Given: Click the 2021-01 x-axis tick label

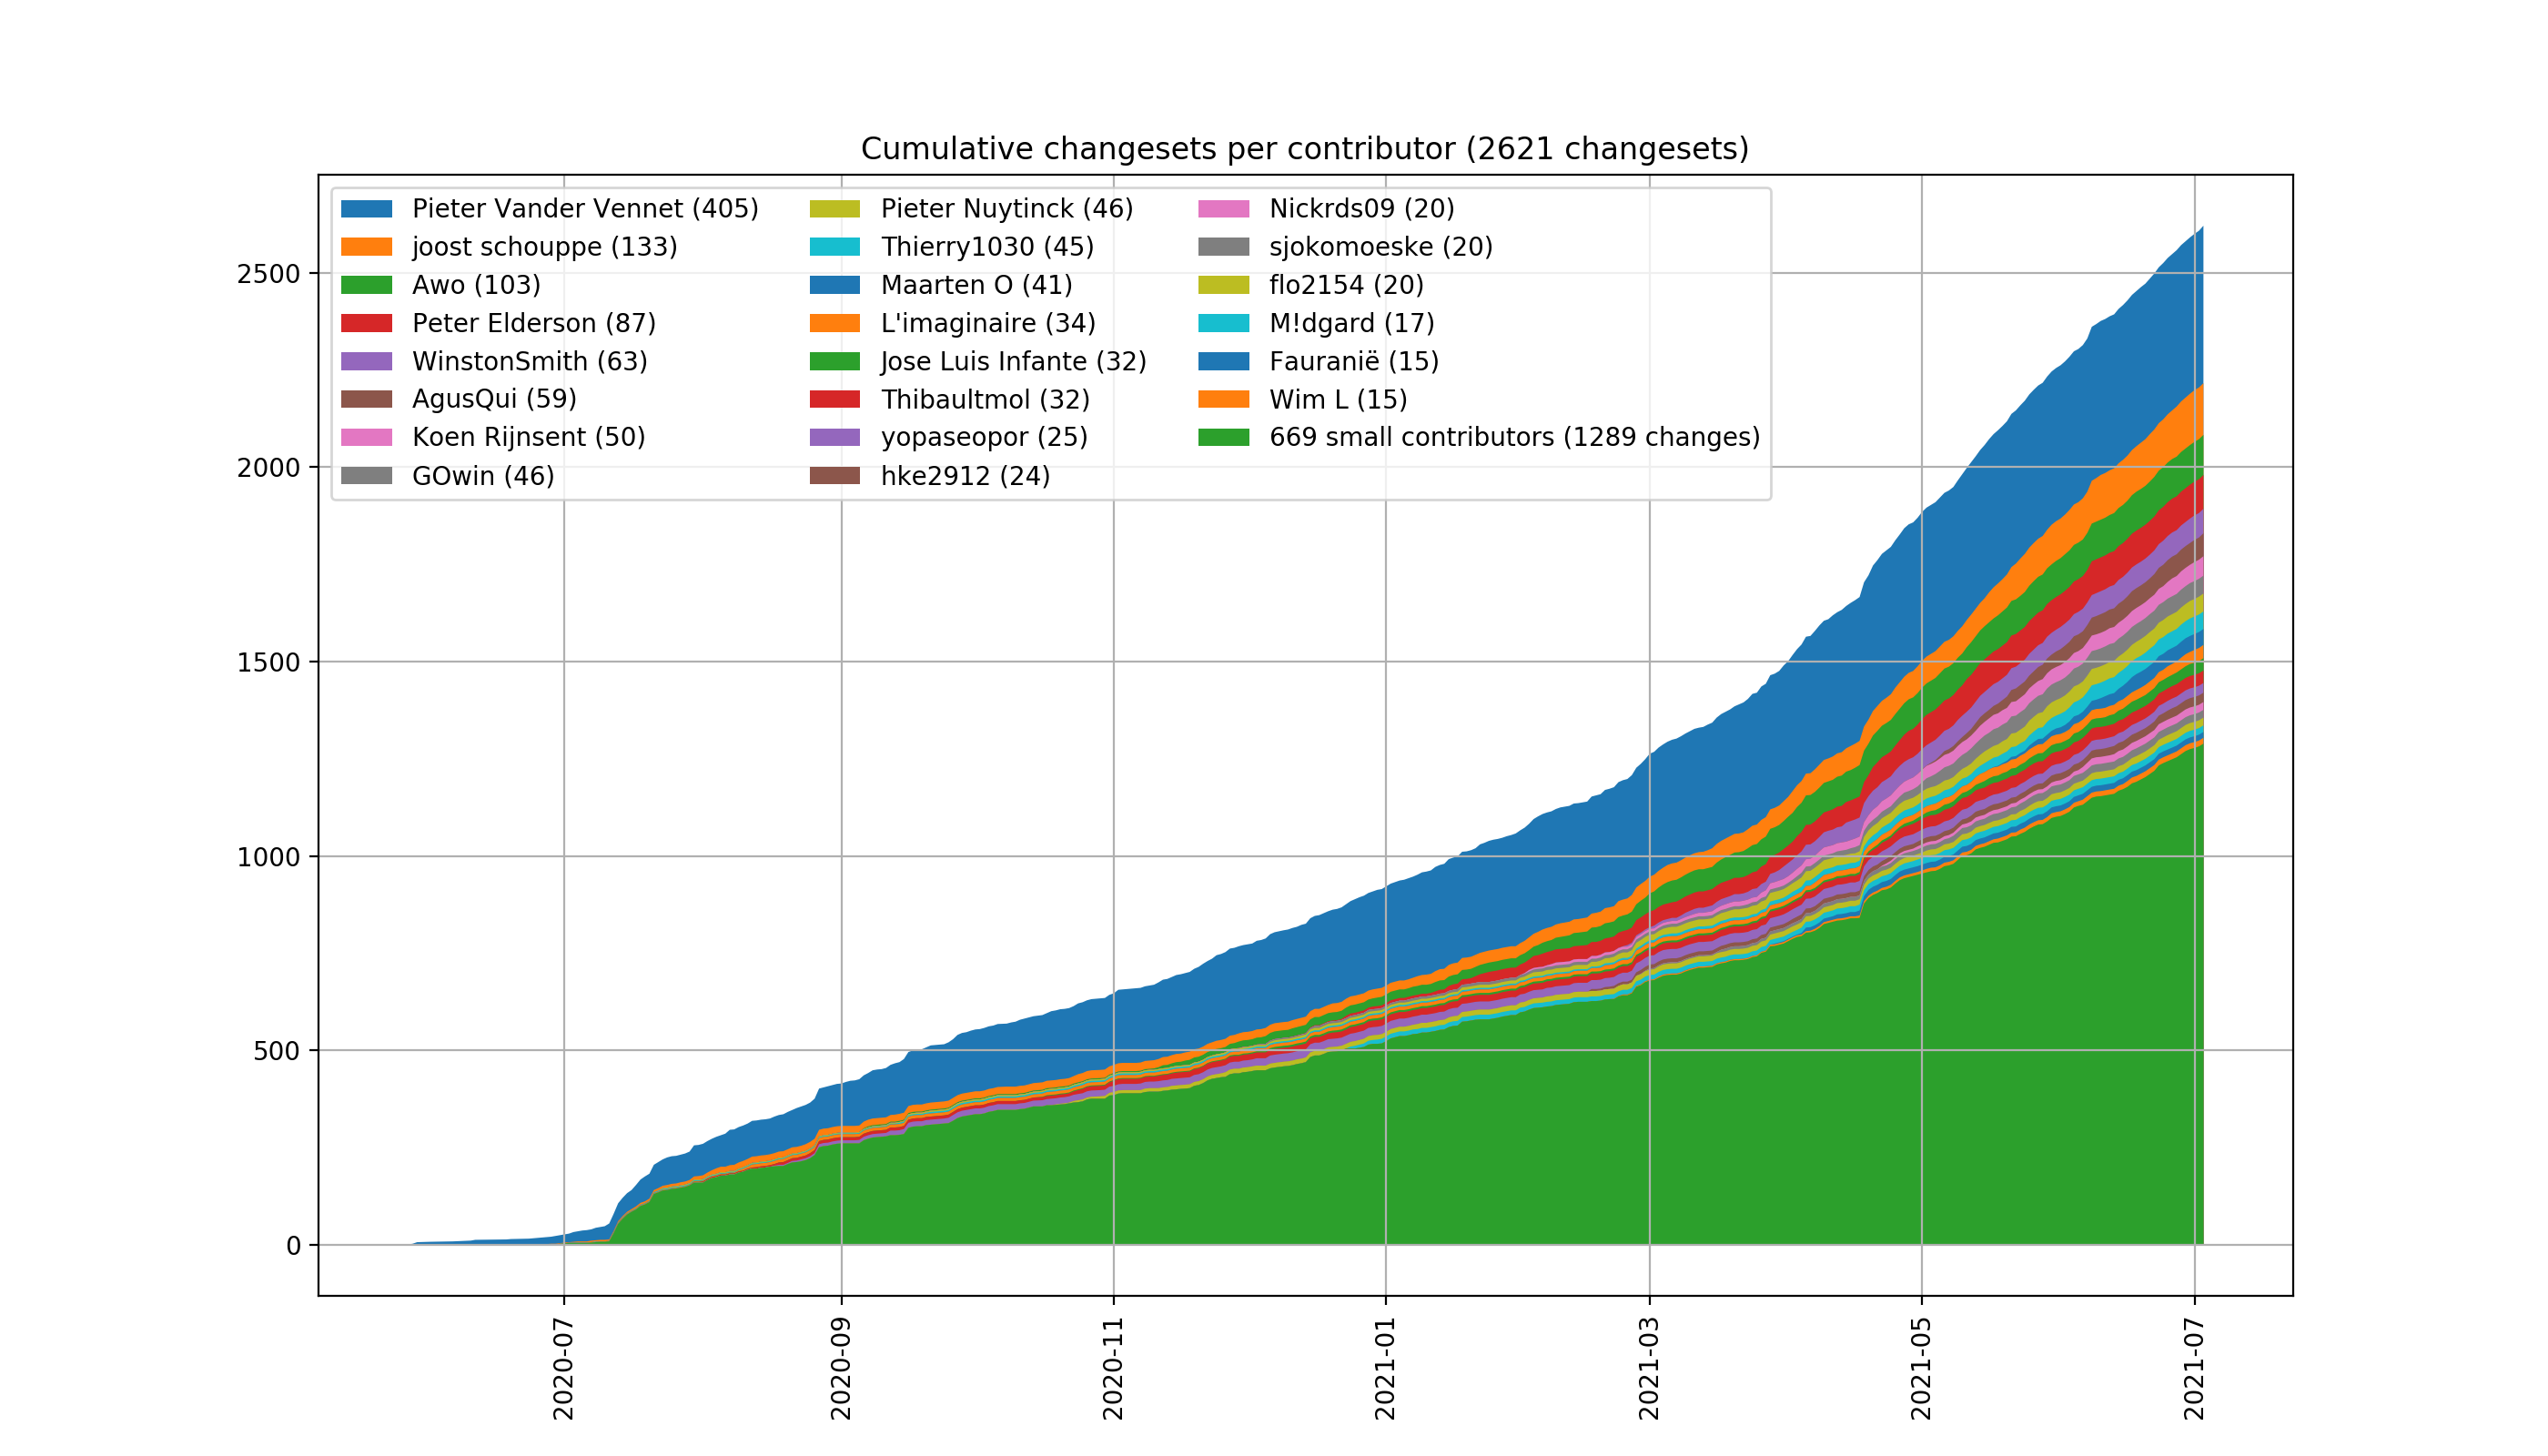Looking at the screenshot, I should (x=1385, y=1369).
